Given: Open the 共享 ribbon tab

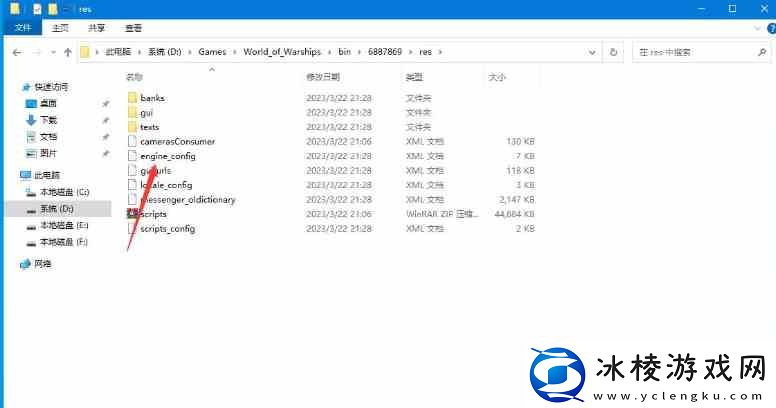Looking at the screenshot, I should (x=97, y=28).
